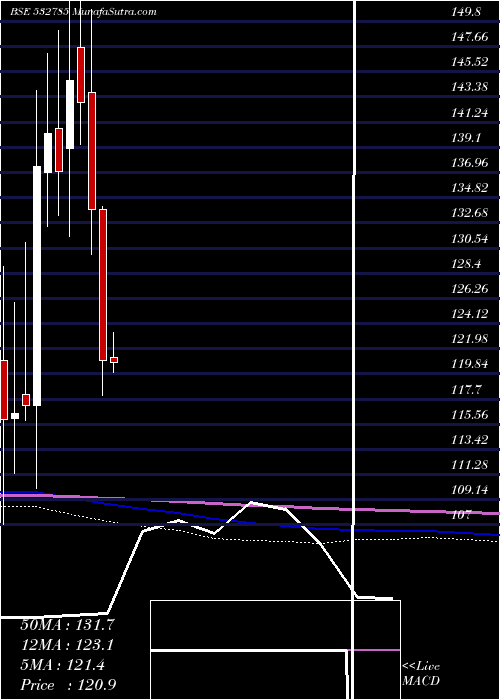This screenshot has height=700, width=500.
Task: Click the 117.7 price axis label
Action: 466,390
